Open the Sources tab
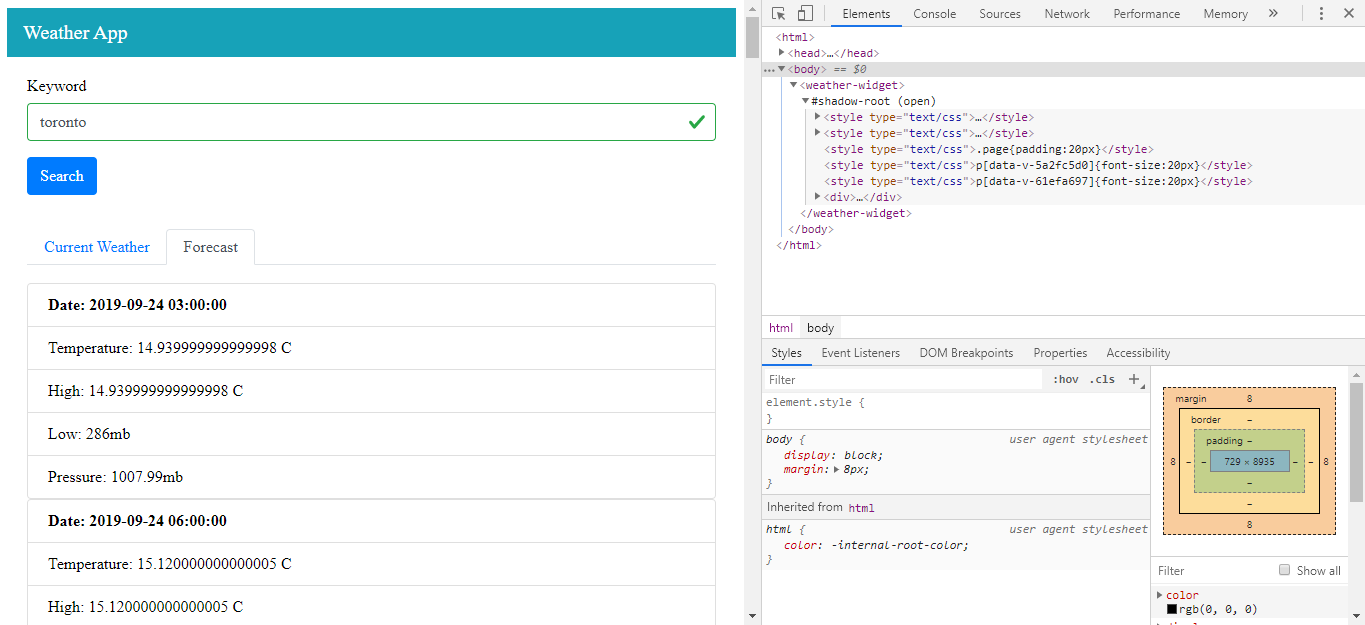 tap(1000, 14)
